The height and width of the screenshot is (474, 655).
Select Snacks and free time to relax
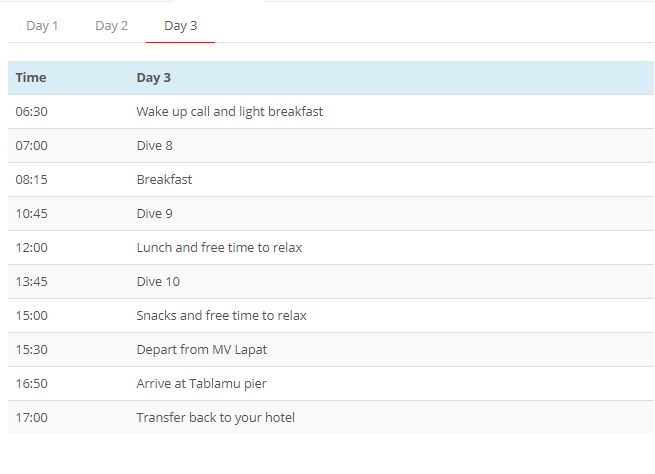221,315
